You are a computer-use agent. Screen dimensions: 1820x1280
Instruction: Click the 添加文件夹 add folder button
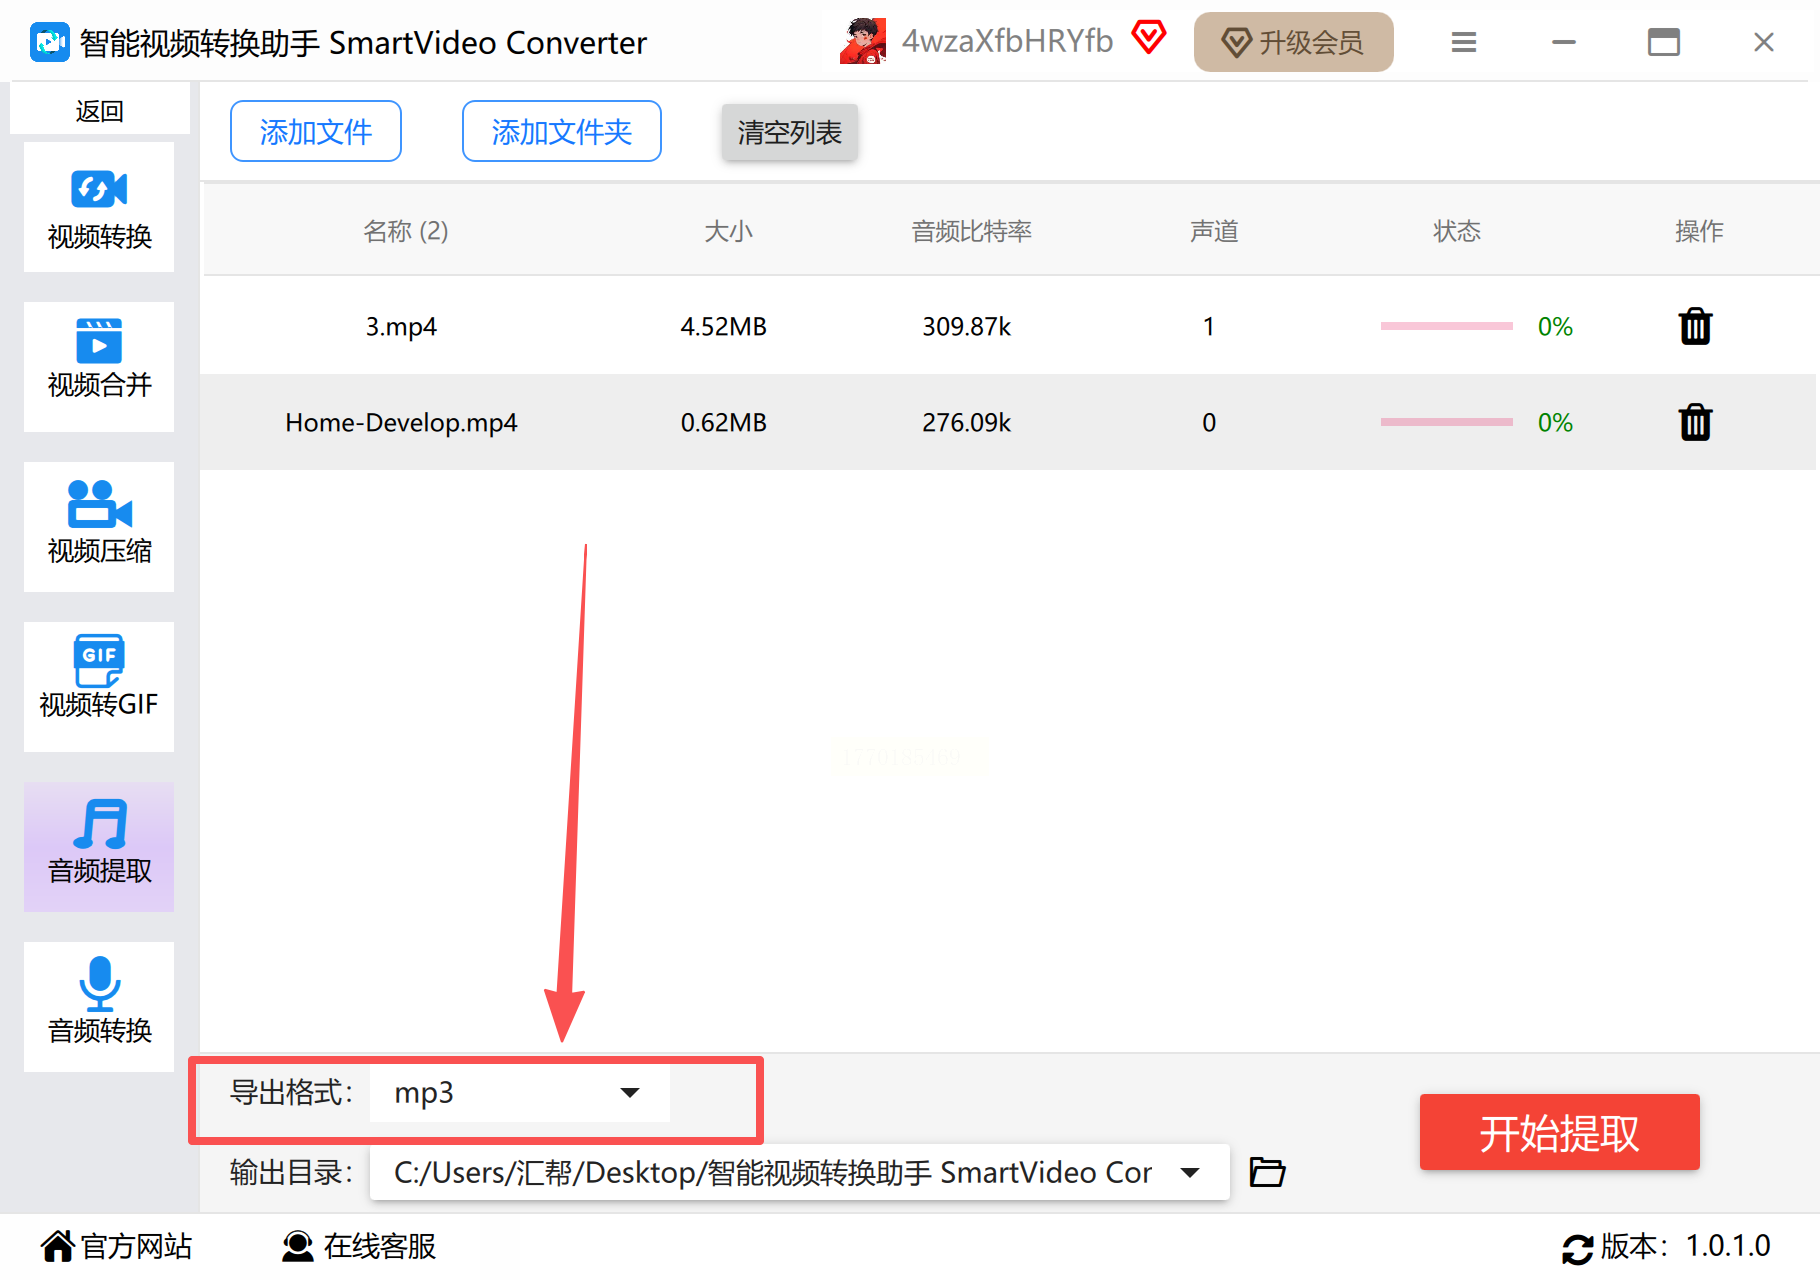pos(562,131)
